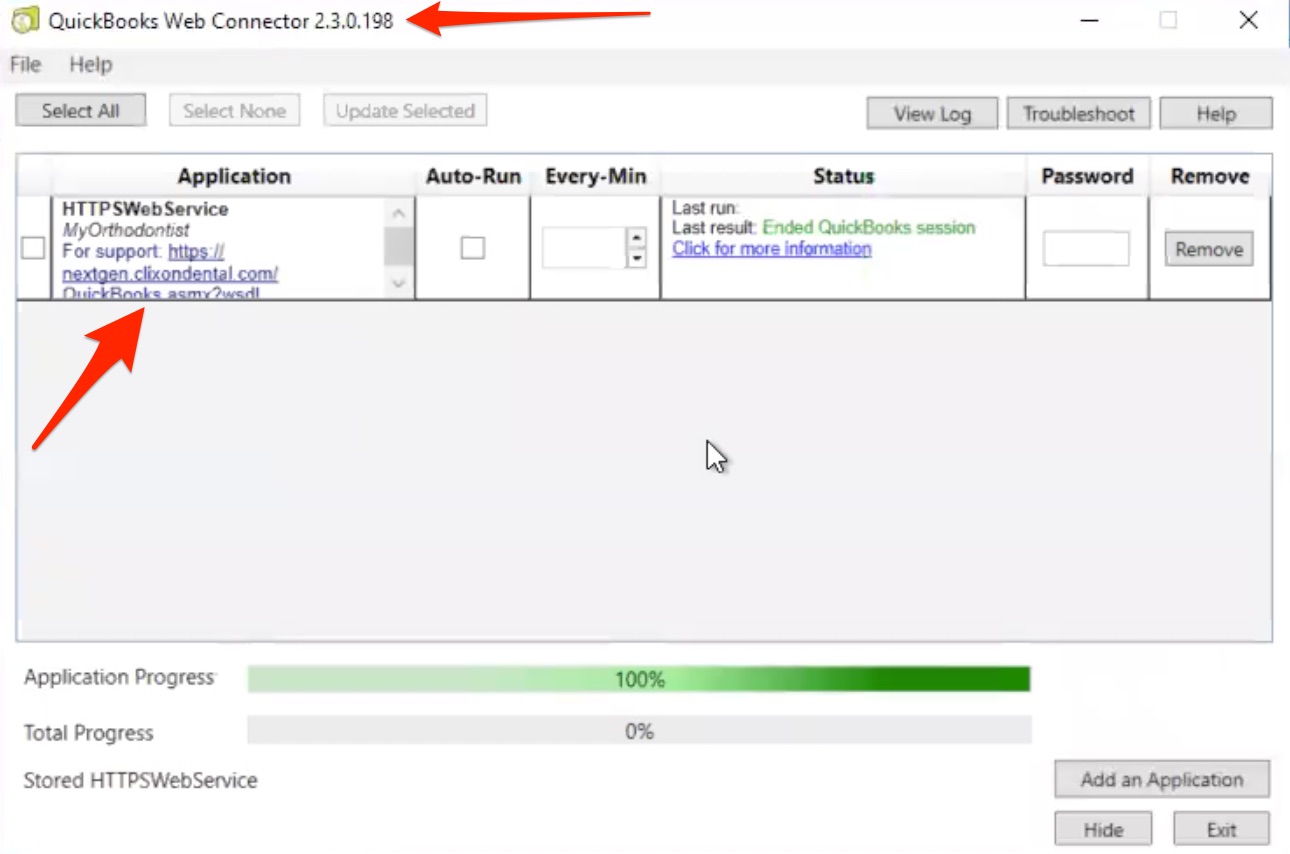Increase Every-Min value with up arrow
The width and height of the screenshot is (1290, 854).
coord(636,238)
